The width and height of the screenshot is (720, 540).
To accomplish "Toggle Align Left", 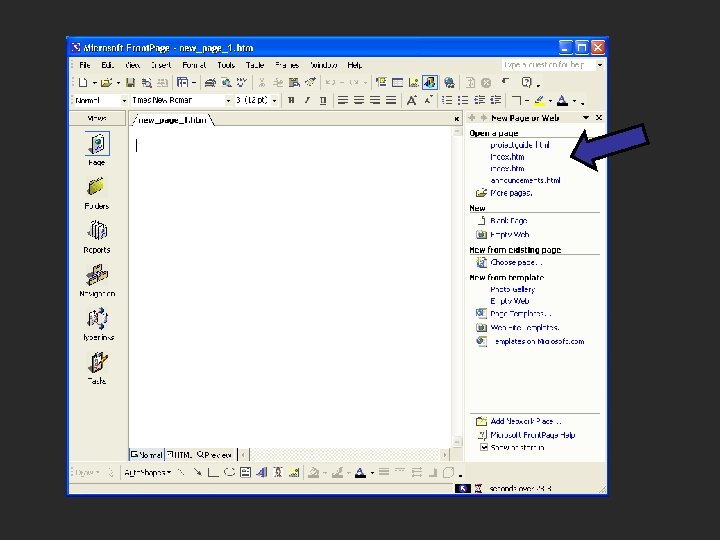I will pyautogui.click(x=343, y=100).
